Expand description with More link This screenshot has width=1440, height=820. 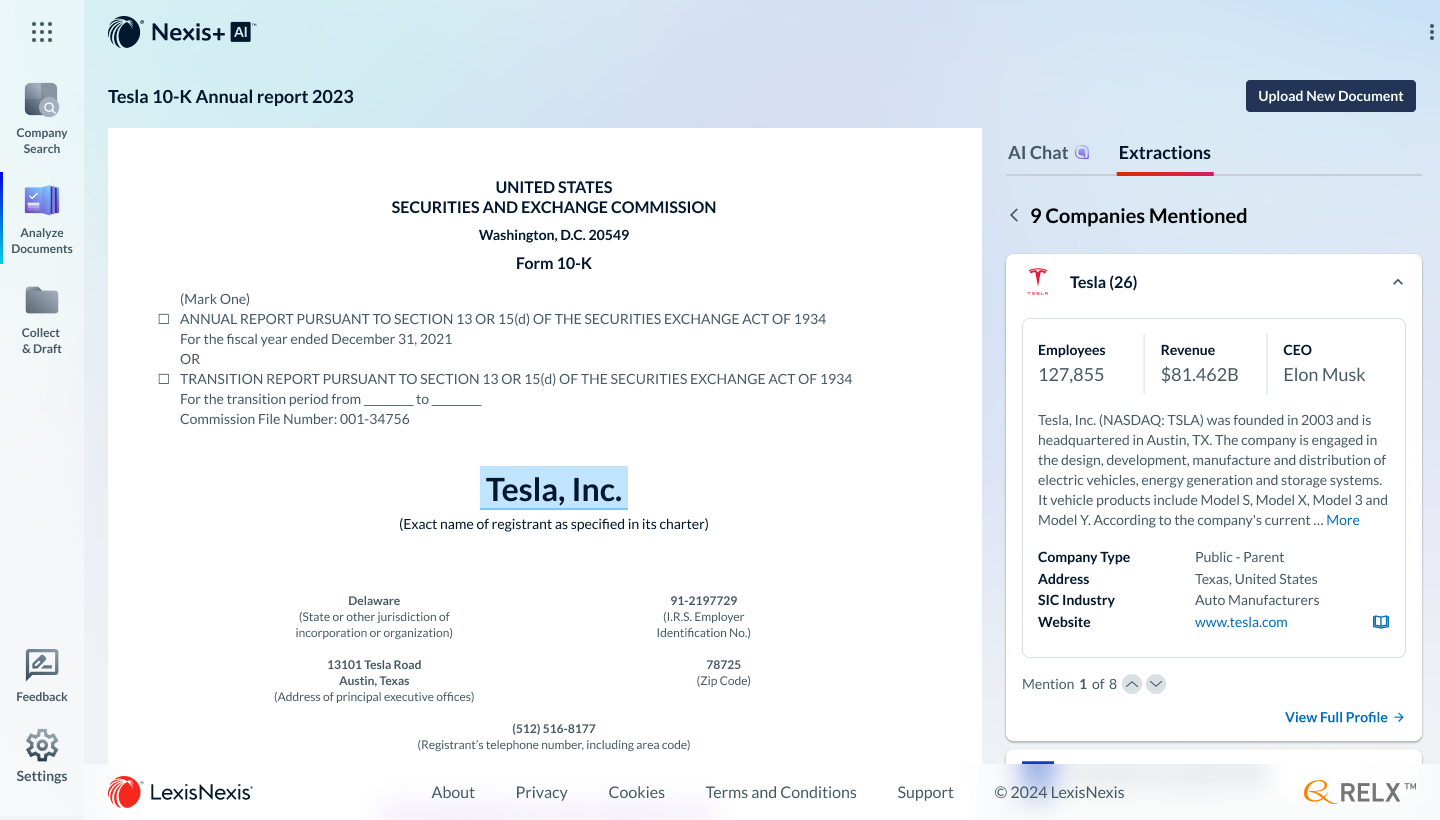click(x=1342, y=520)
